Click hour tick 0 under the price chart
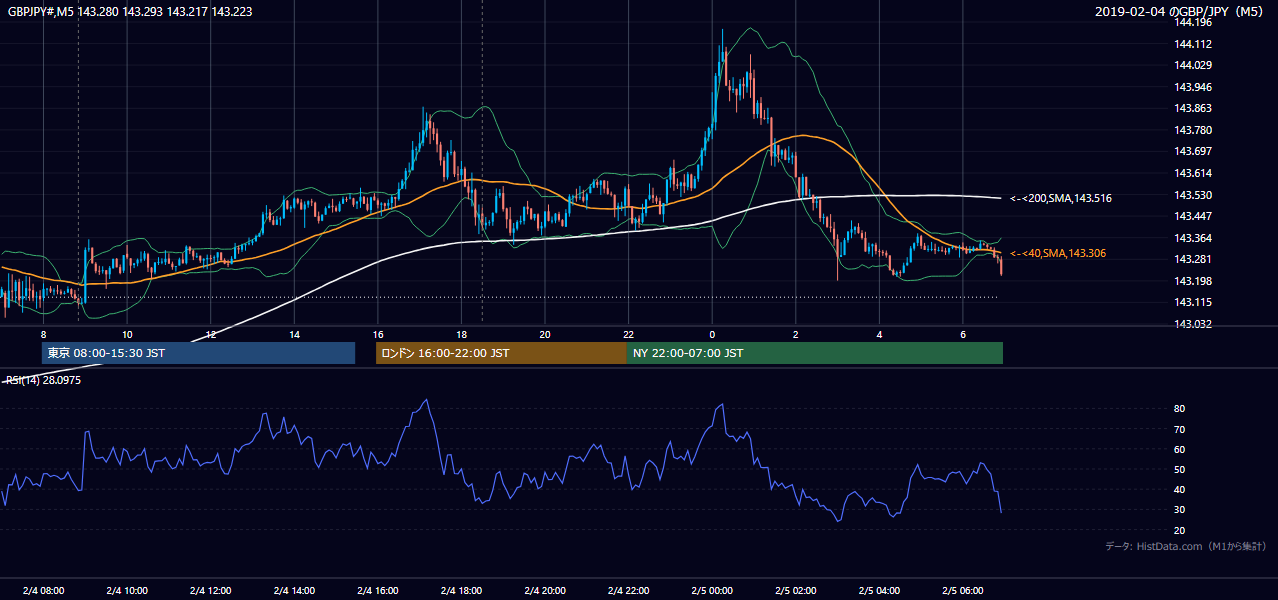Viewport: 1278px width, 600px height. [x=712, y=334]
